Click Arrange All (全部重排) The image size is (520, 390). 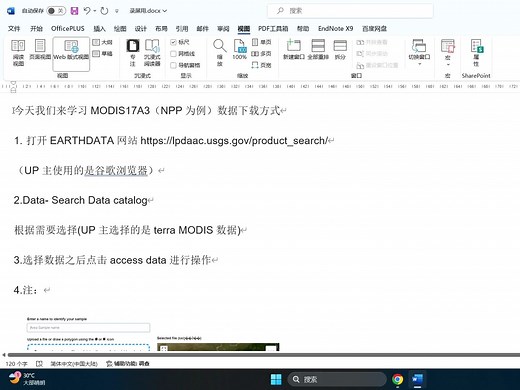(x=318, y=49)
